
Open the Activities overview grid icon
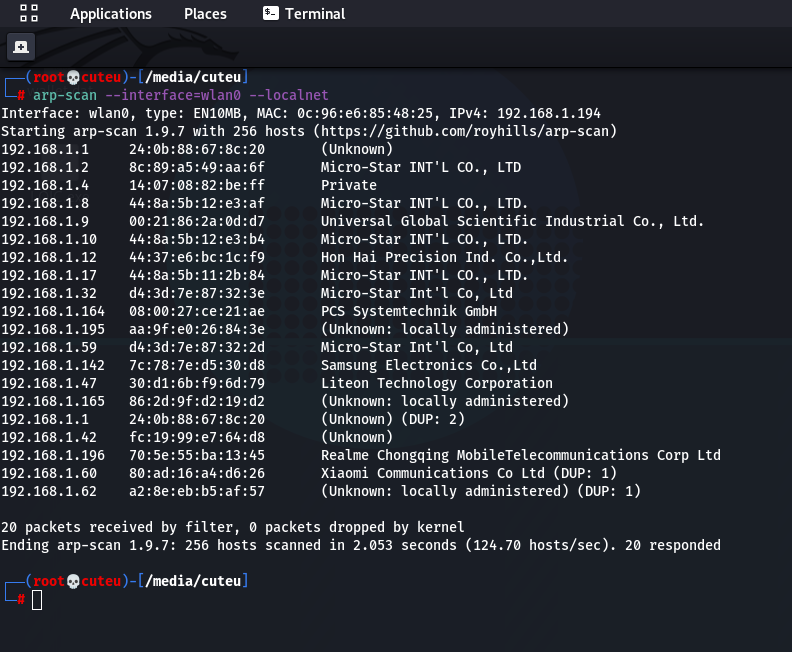point(29,14)
